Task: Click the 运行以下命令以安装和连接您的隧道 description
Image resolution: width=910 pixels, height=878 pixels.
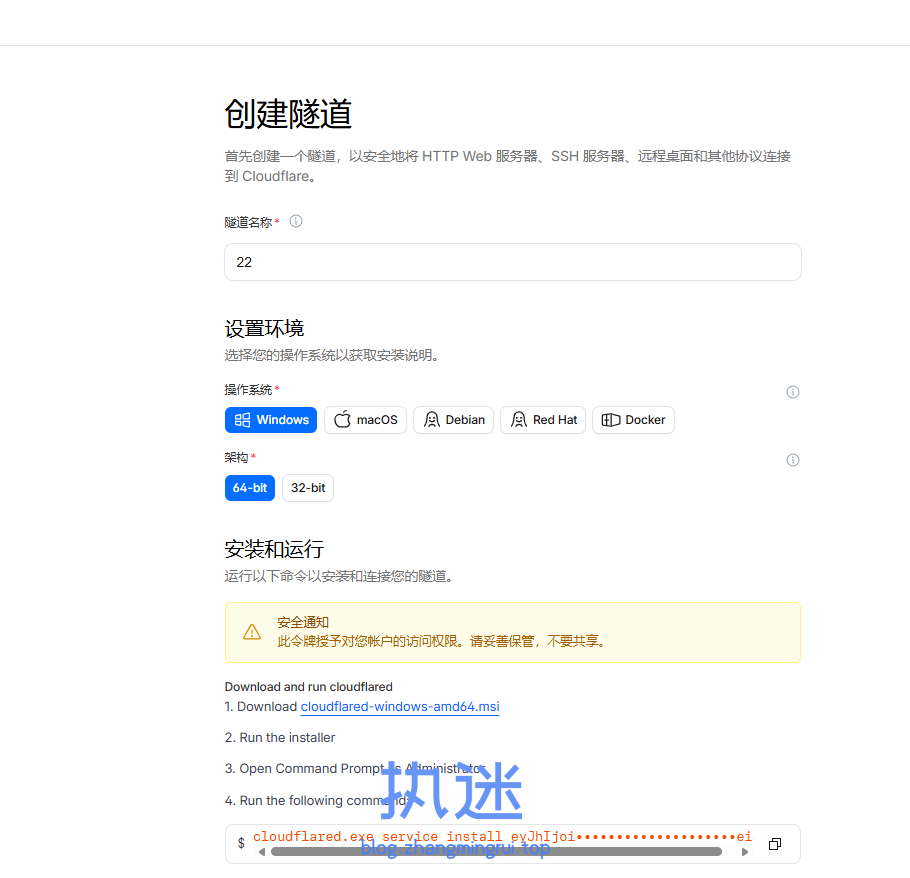Action: click(x=339, y=576)
